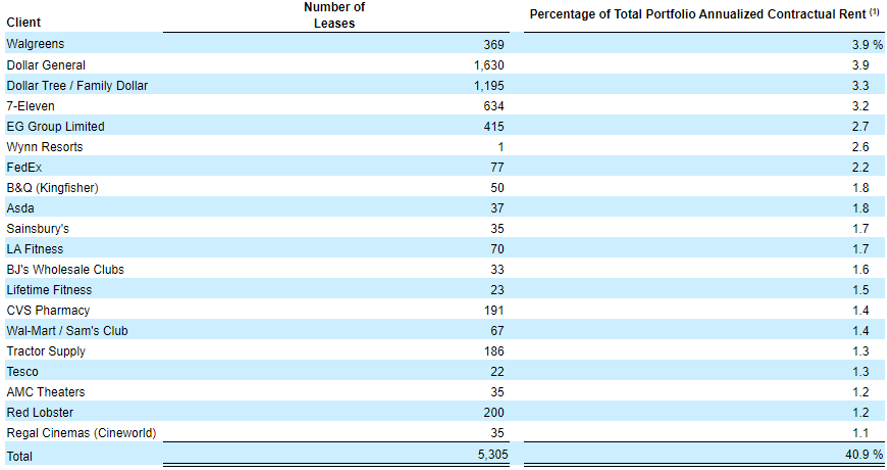Select the Tractor Supply client name

tap(46, 351)
